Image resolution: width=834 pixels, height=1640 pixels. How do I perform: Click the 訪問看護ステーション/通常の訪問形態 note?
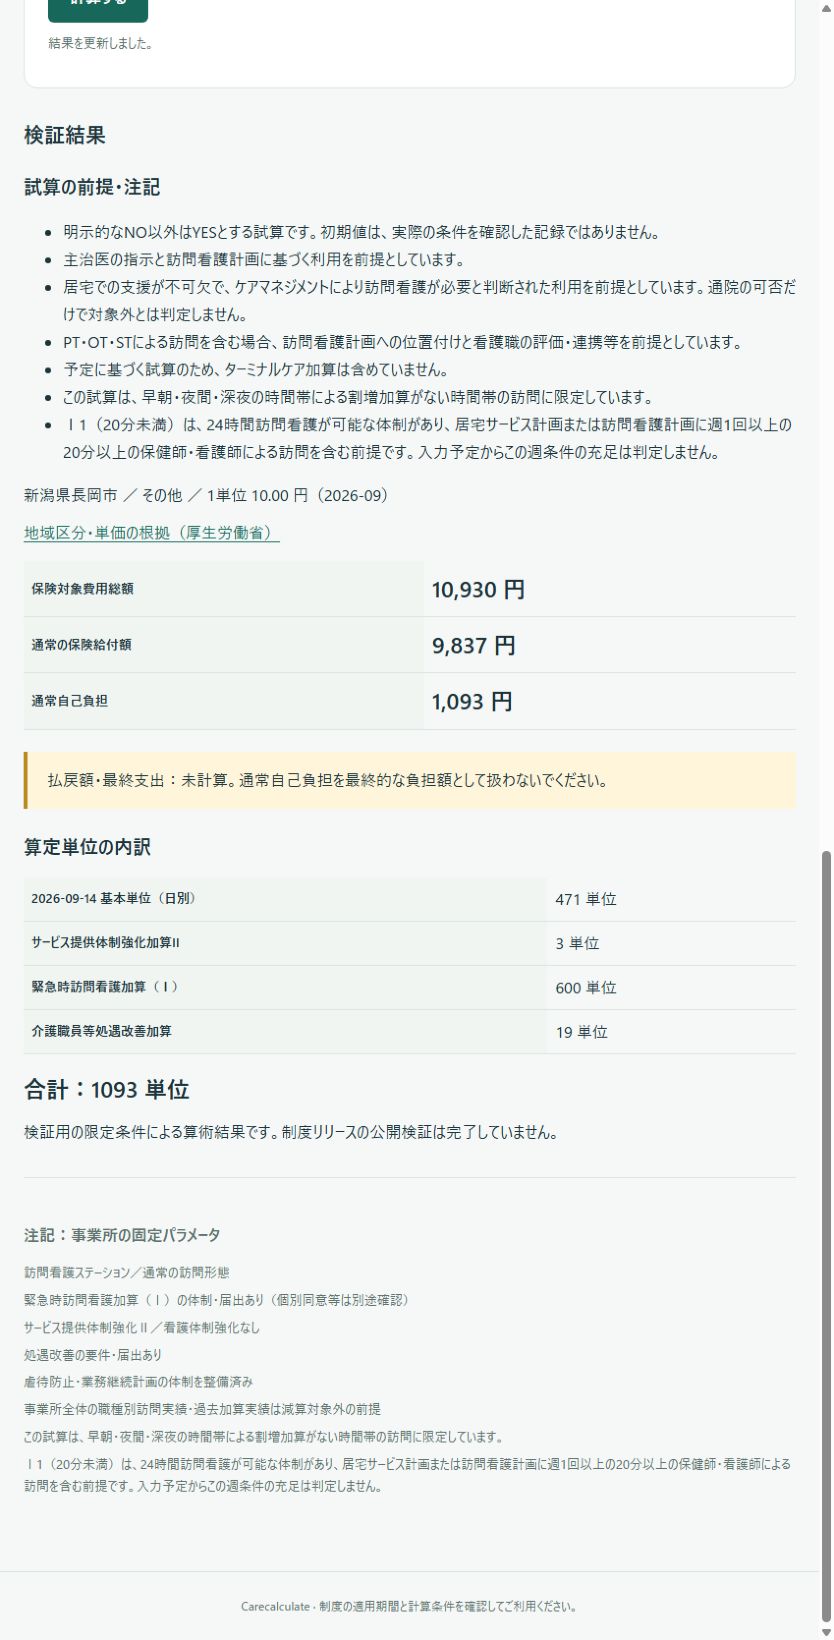click(127, 1273)
